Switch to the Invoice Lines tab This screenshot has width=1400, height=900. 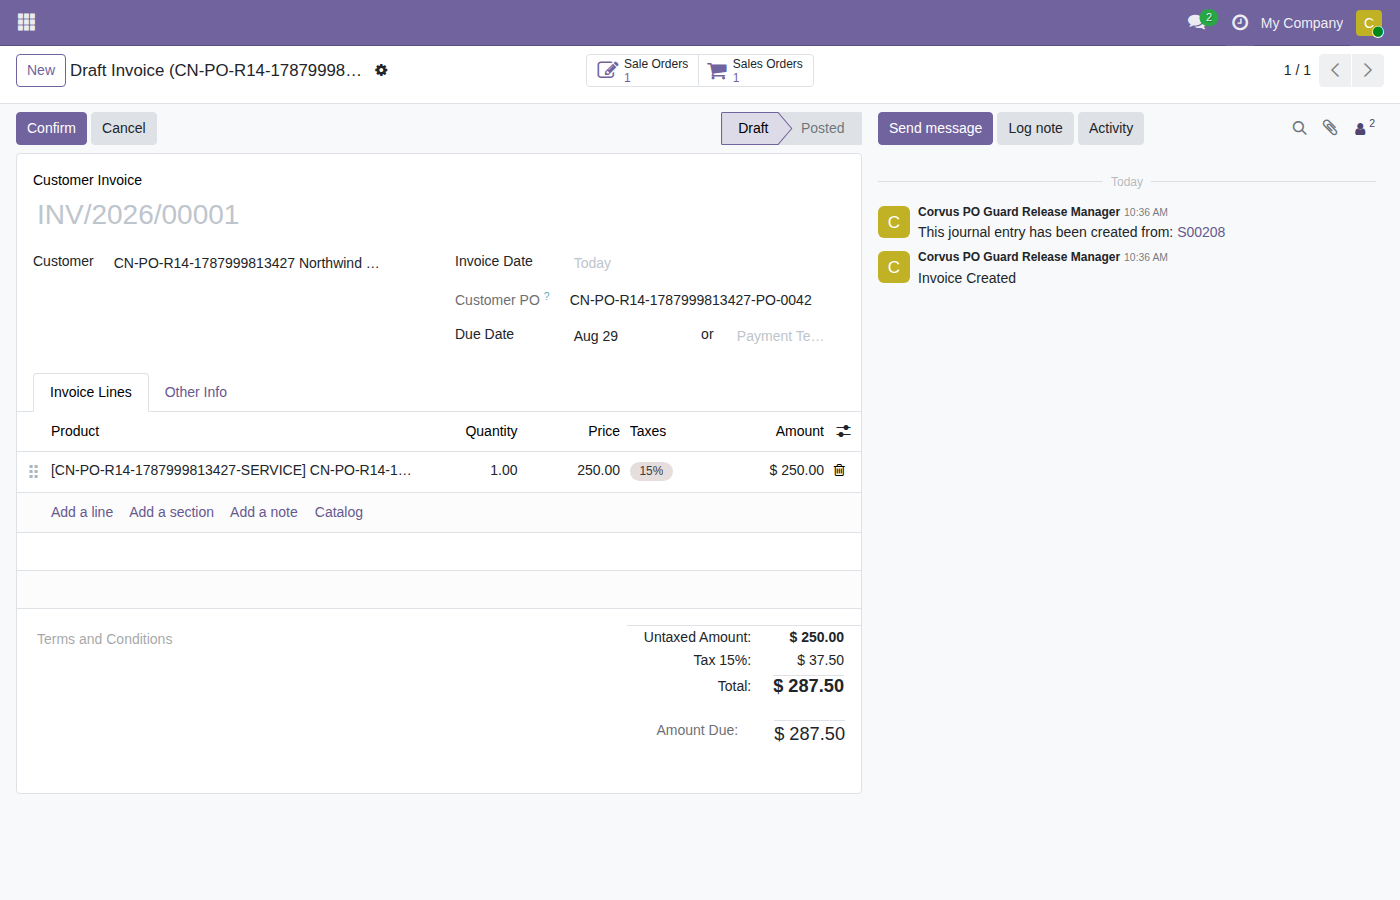tap(91, 392)
